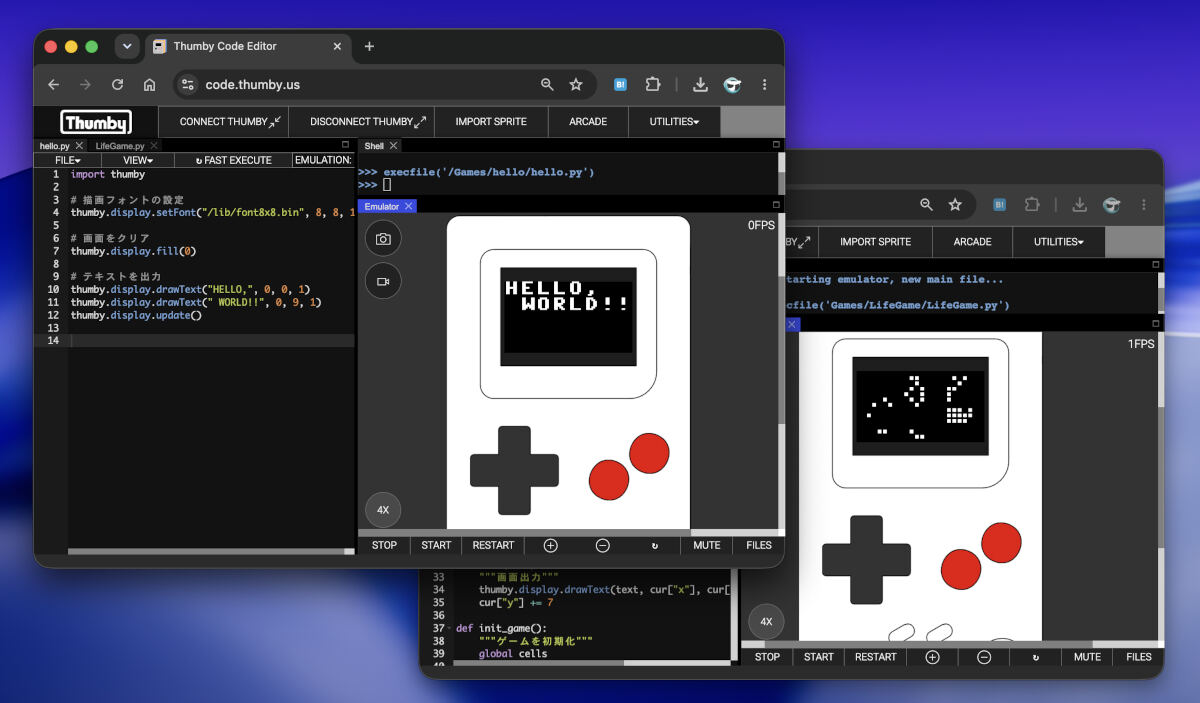Viewport: 1200px width, 703px height.
Task: Click START in front emulator
Action: pyautogui.click(x=436, y=545)
